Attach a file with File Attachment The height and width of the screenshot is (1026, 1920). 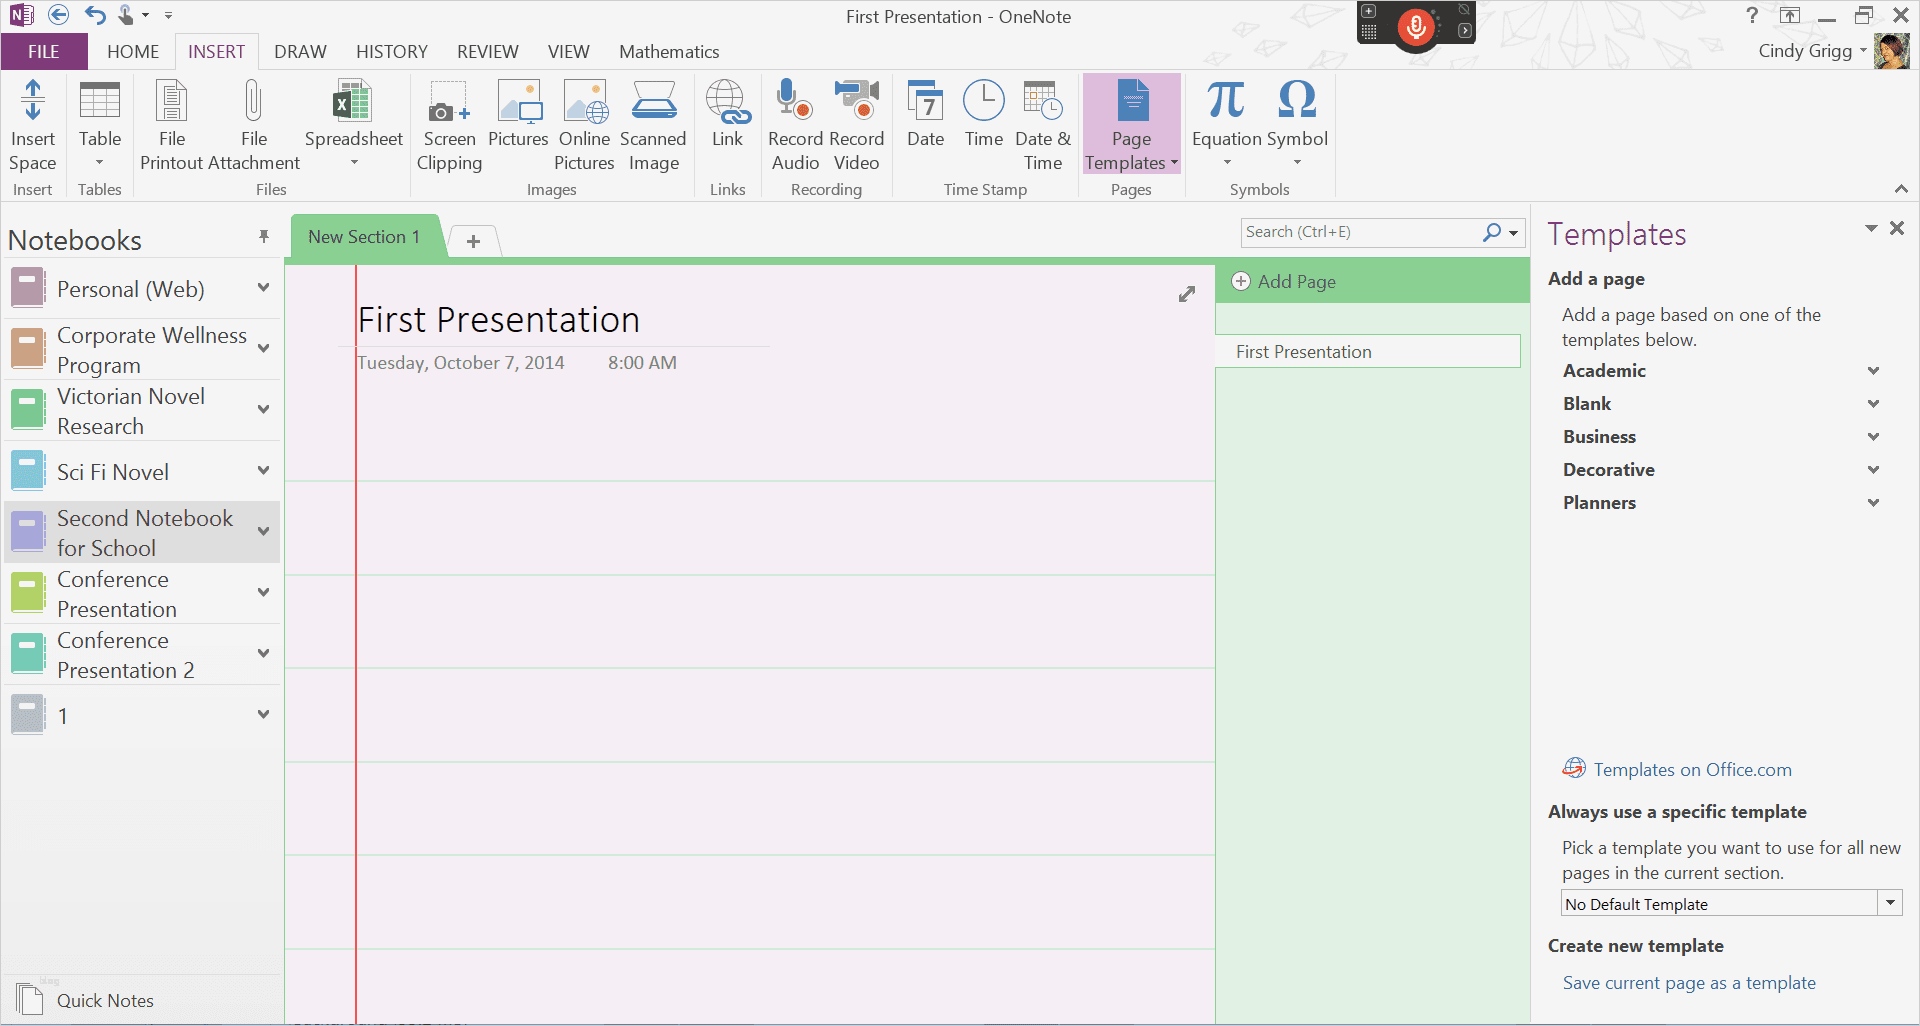pyautogui.click(x=255, y=125)
